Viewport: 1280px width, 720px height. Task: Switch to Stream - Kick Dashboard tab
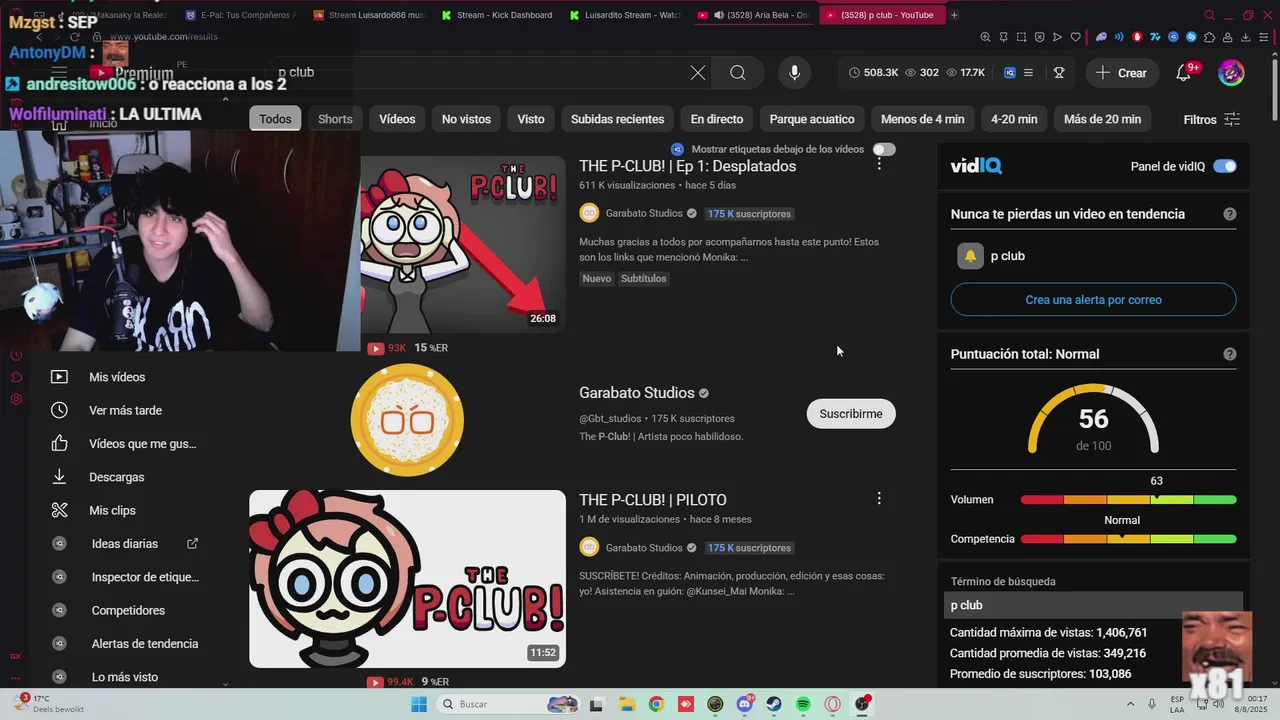tap(496, 15)
